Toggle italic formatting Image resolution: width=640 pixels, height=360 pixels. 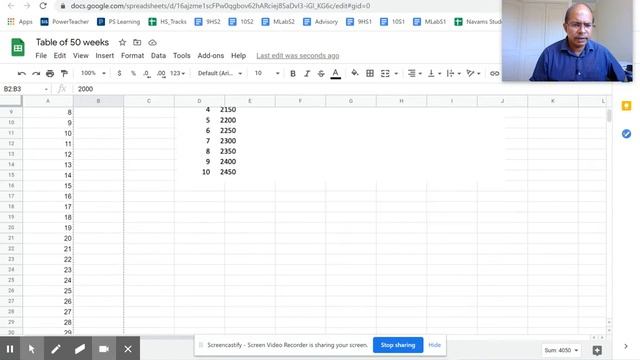[x=307, y=73]
